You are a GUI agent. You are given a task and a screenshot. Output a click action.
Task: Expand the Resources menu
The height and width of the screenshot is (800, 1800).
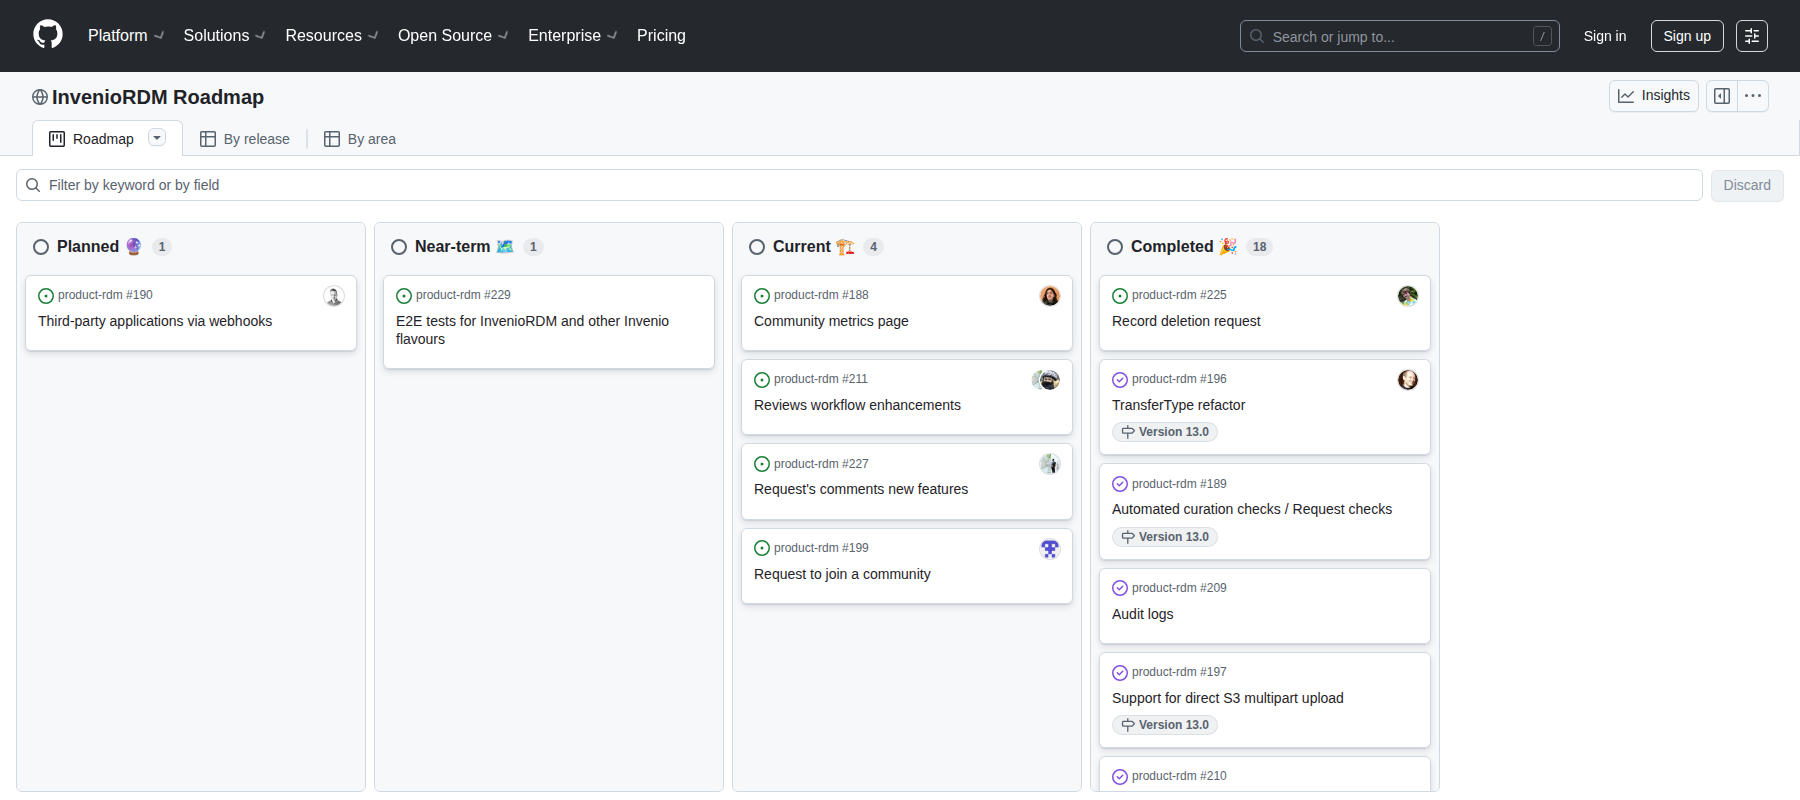click(332, 36)
